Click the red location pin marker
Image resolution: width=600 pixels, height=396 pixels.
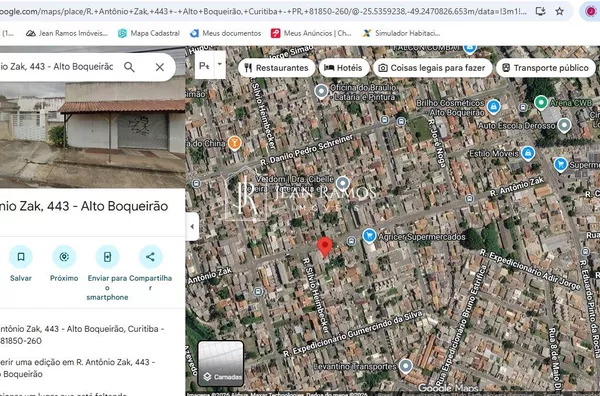coord(325,247)
